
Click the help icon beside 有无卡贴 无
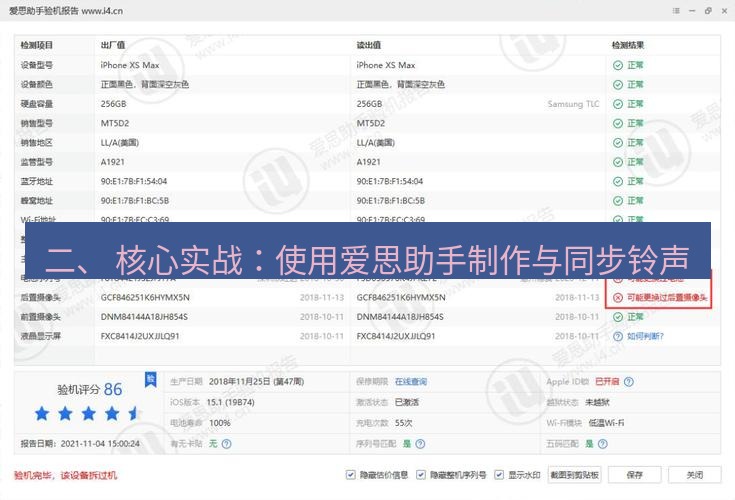pyautogui.click(x=226, y=443)
